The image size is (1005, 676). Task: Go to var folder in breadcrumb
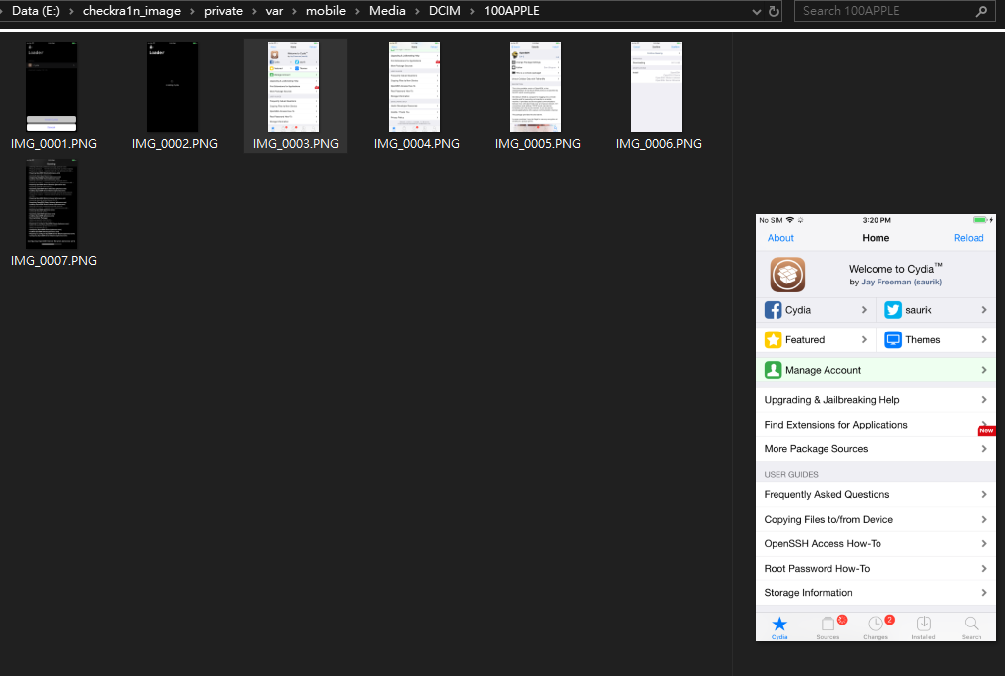coord(274,11)
